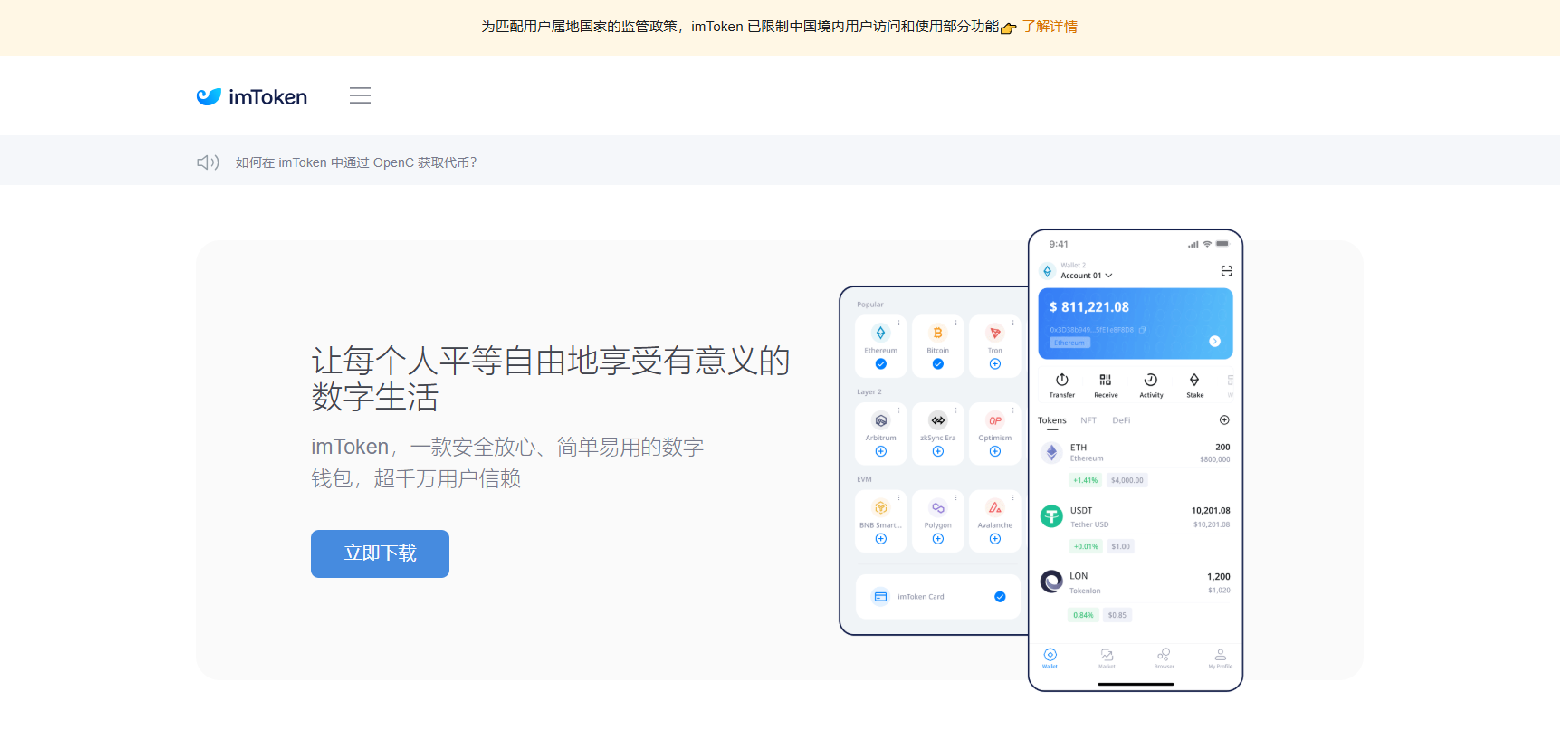
Task: Click the arrow on balance card
Action: pos(1215,341)
